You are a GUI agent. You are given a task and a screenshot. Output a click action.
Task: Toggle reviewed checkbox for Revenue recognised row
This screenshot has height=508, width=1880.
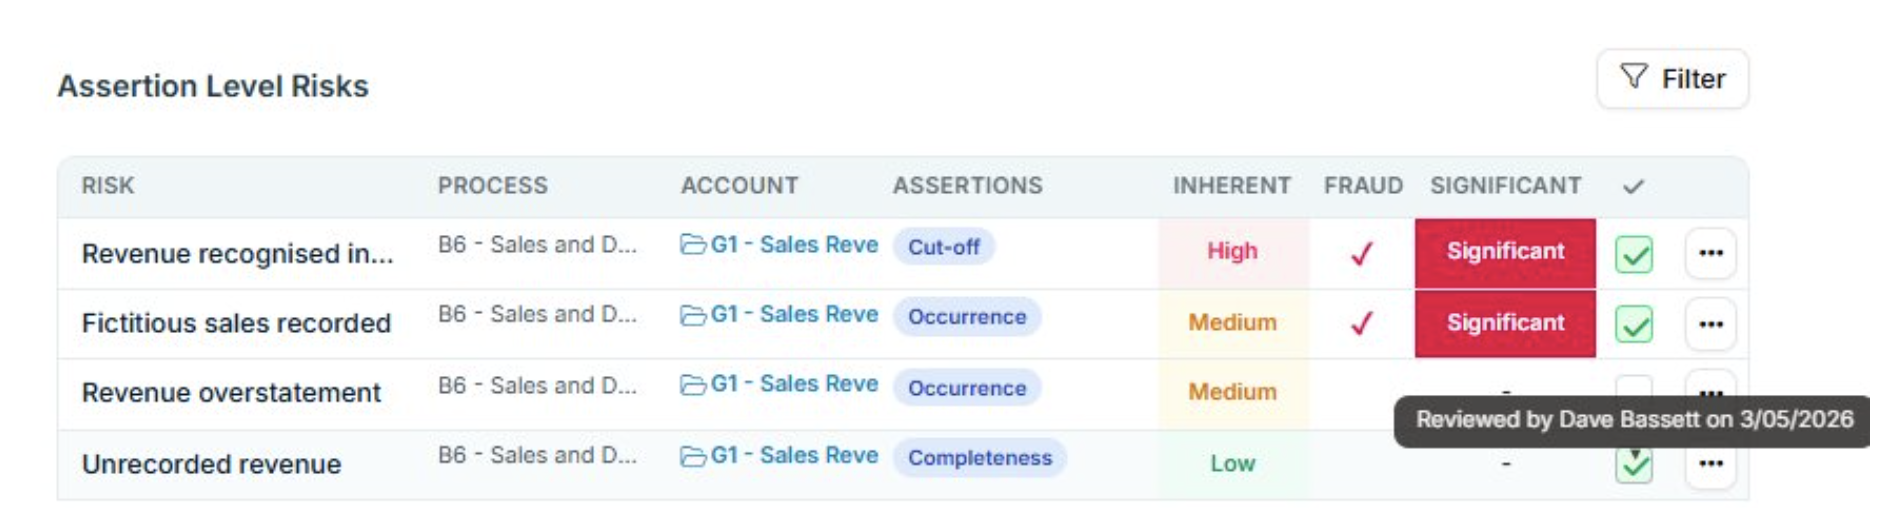1633,254
